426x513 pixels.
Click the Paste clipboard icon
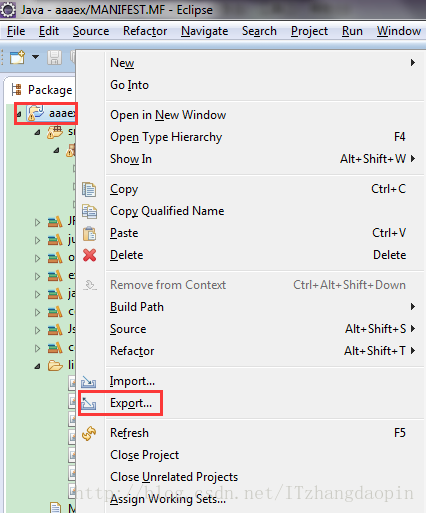(x=89, y=233)
